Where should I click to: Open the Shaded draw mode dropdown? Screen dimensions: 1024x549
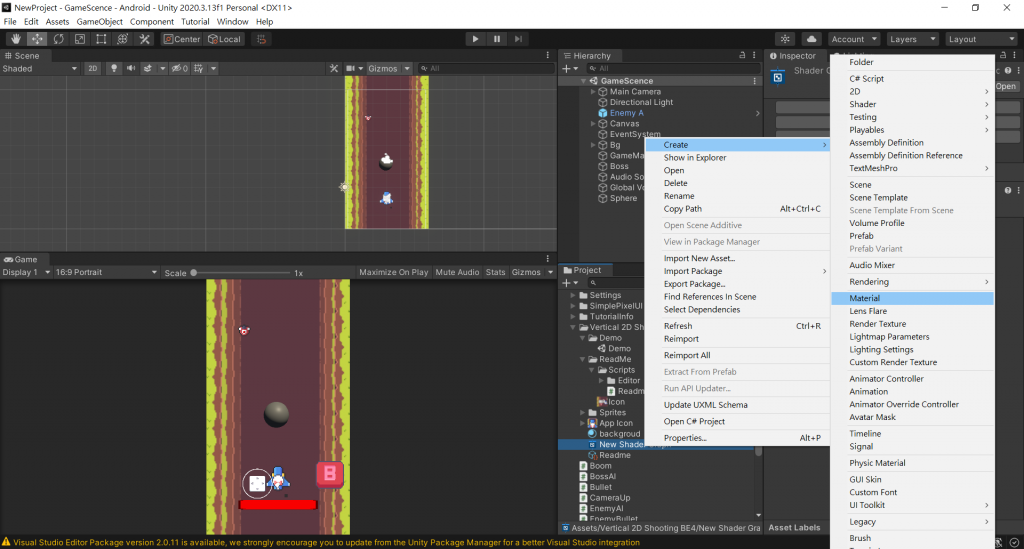tap(40, 69)
